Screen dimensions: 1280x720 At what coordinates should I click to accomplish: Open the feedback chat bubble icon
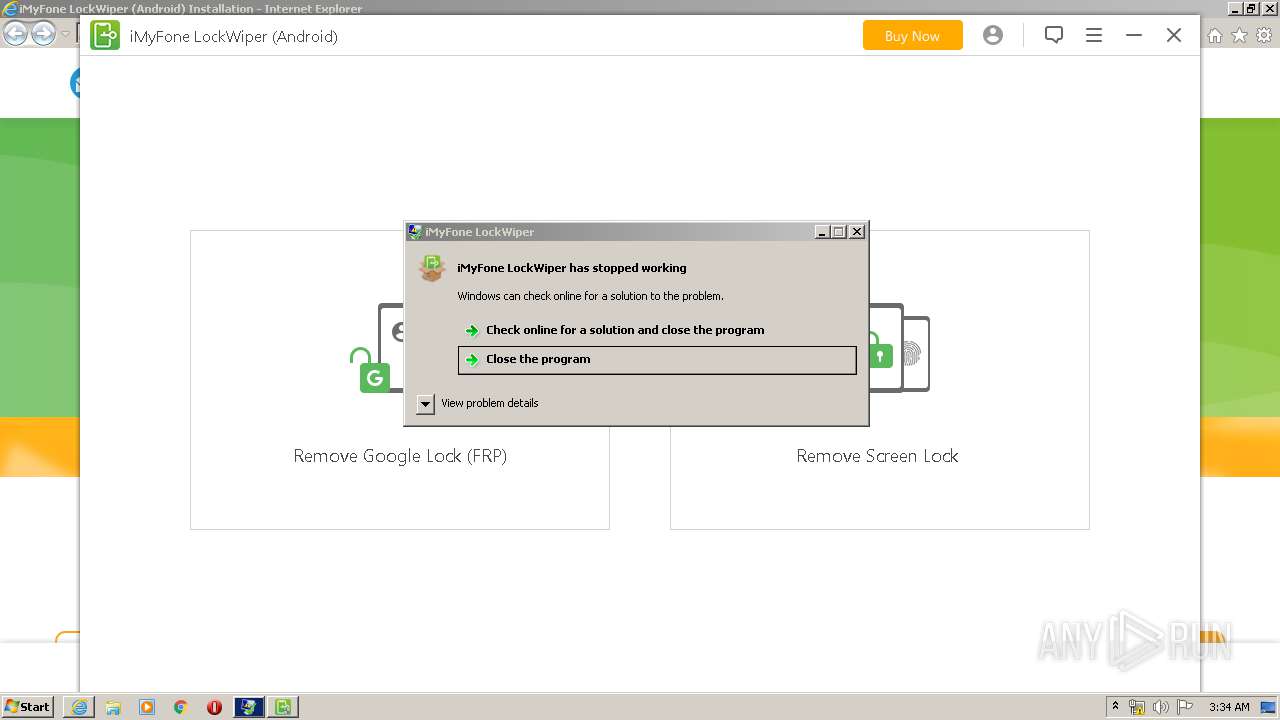click(1054, 36)
